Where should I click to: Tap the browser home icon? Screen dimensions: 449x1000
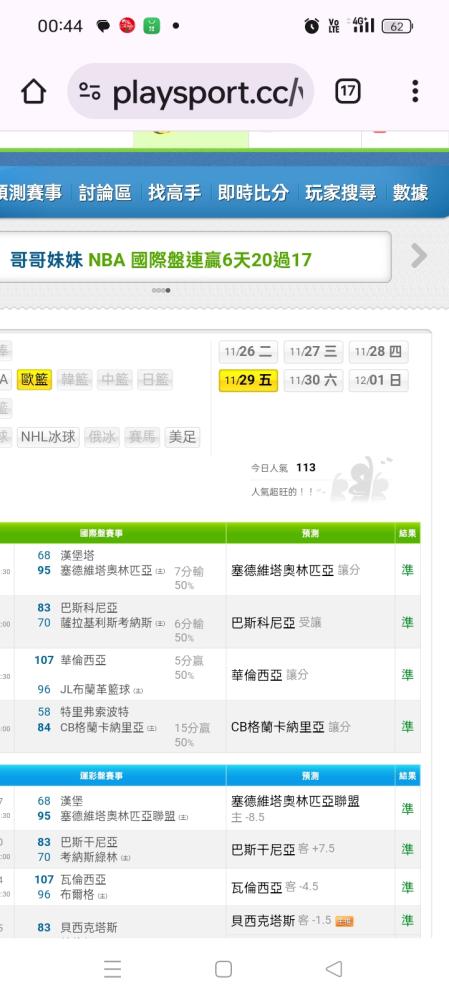[34, 92]
